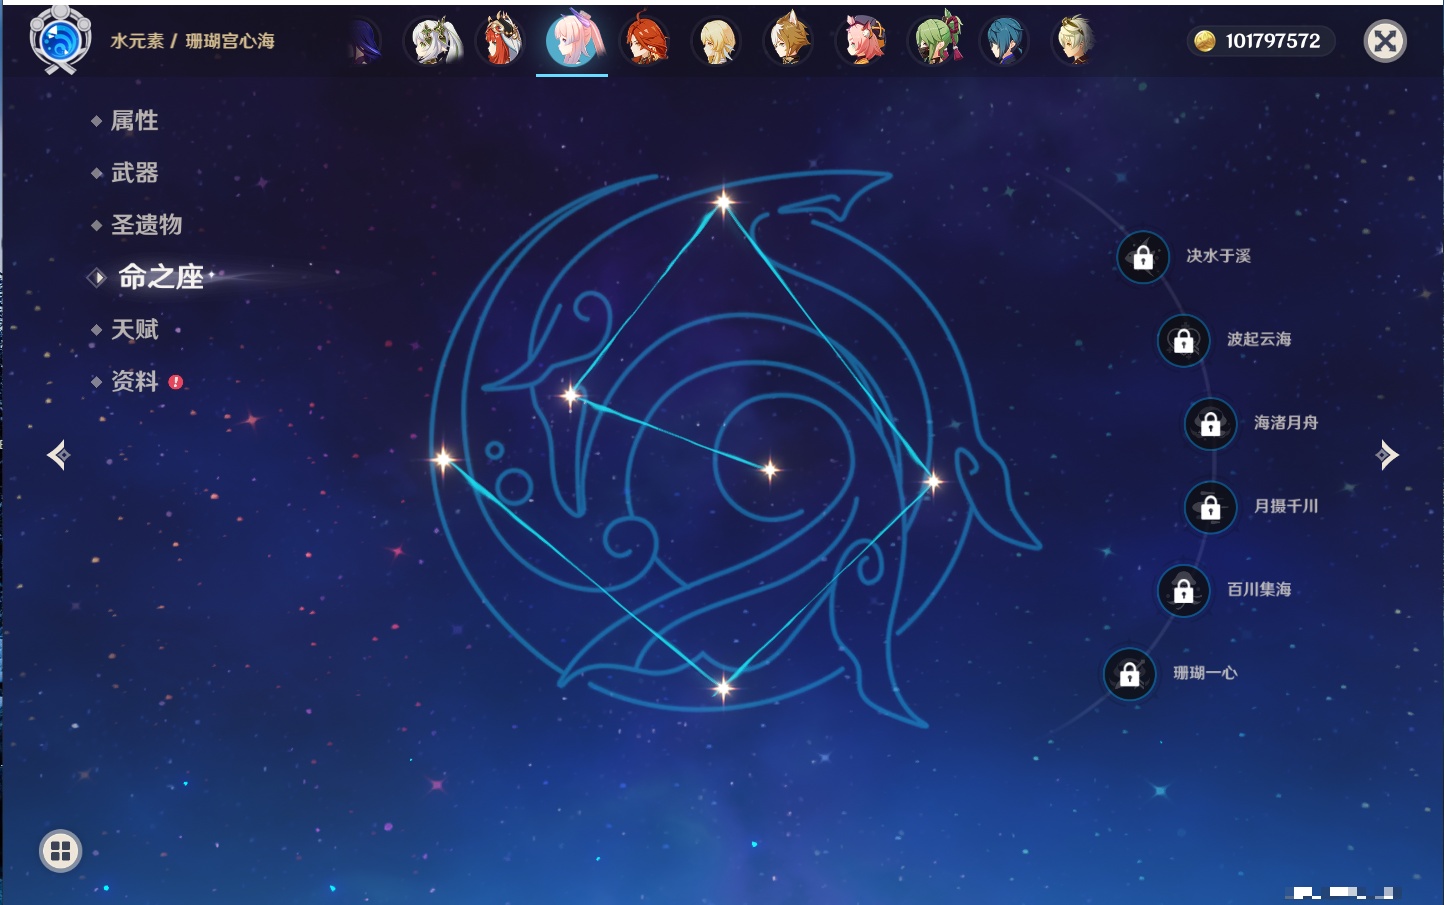Screen dimensions: 1444x905
Task: Open the lock icon for 波起云海
Action: (x=1183, y=340)
